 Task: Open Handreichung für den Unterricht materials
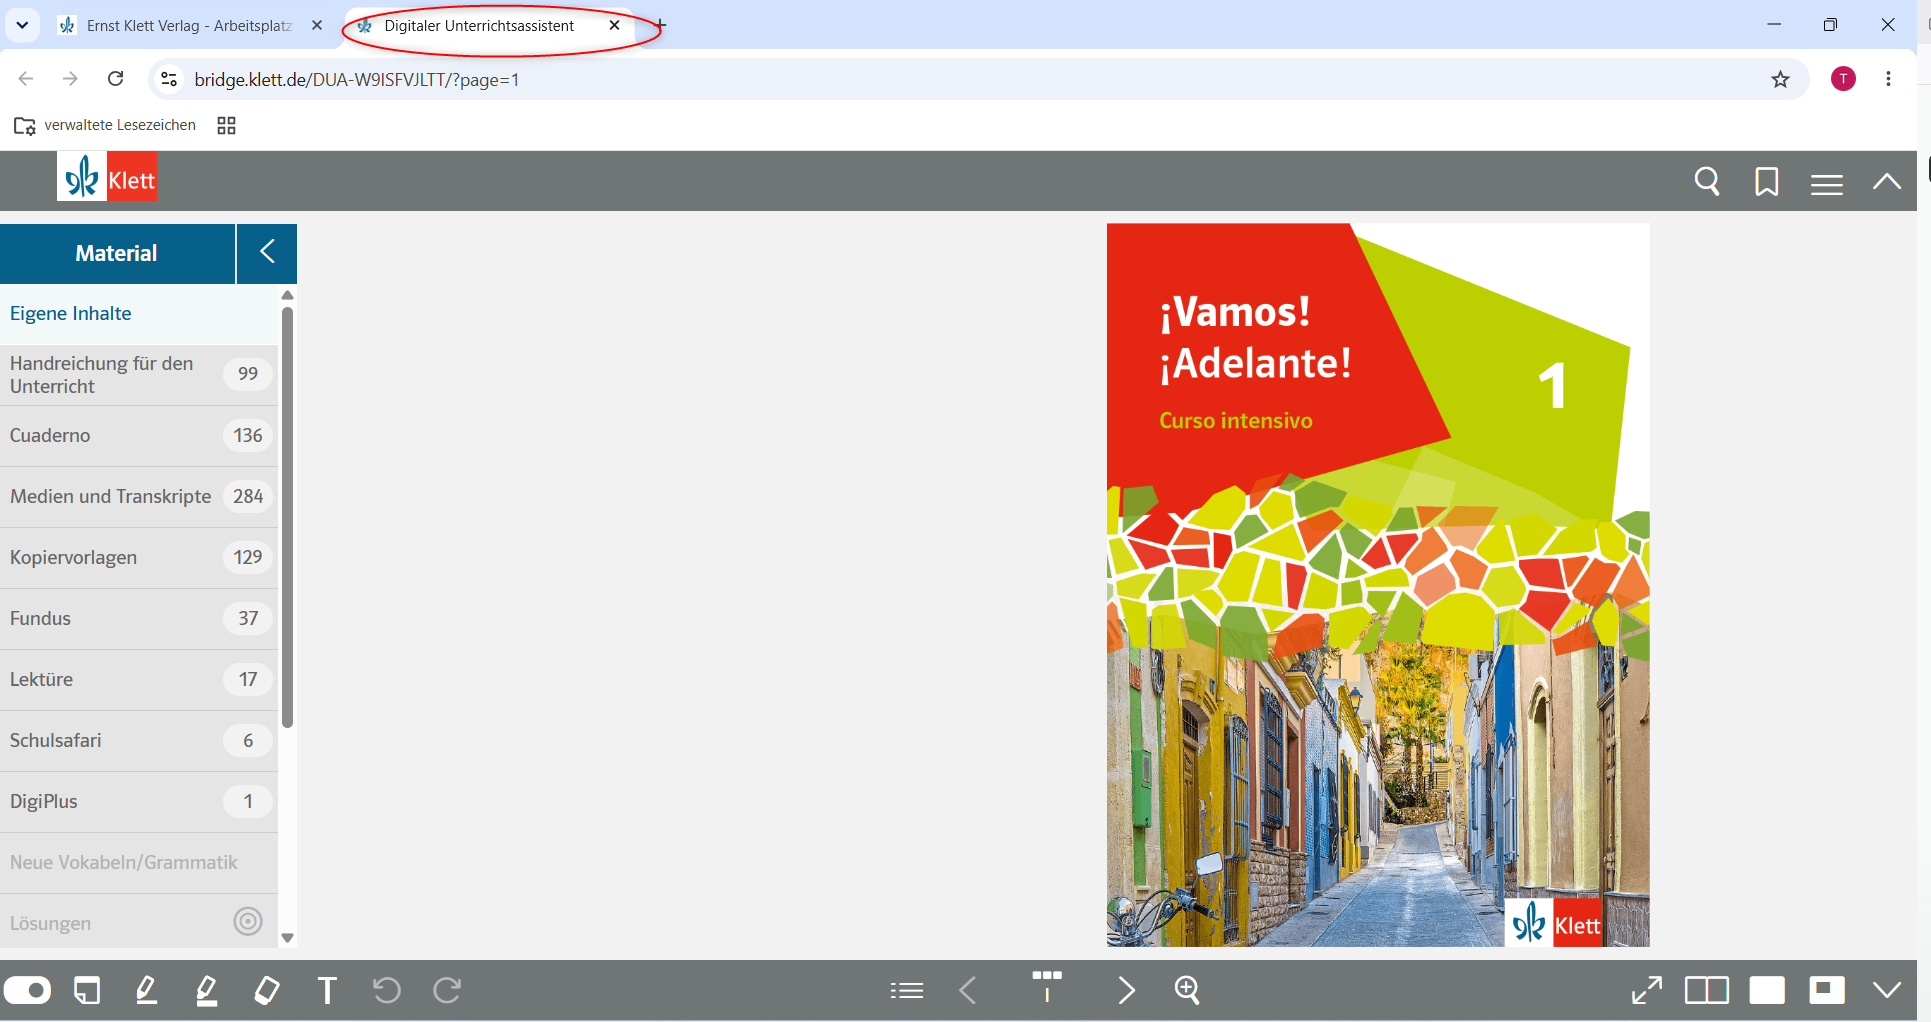[139, 375]
